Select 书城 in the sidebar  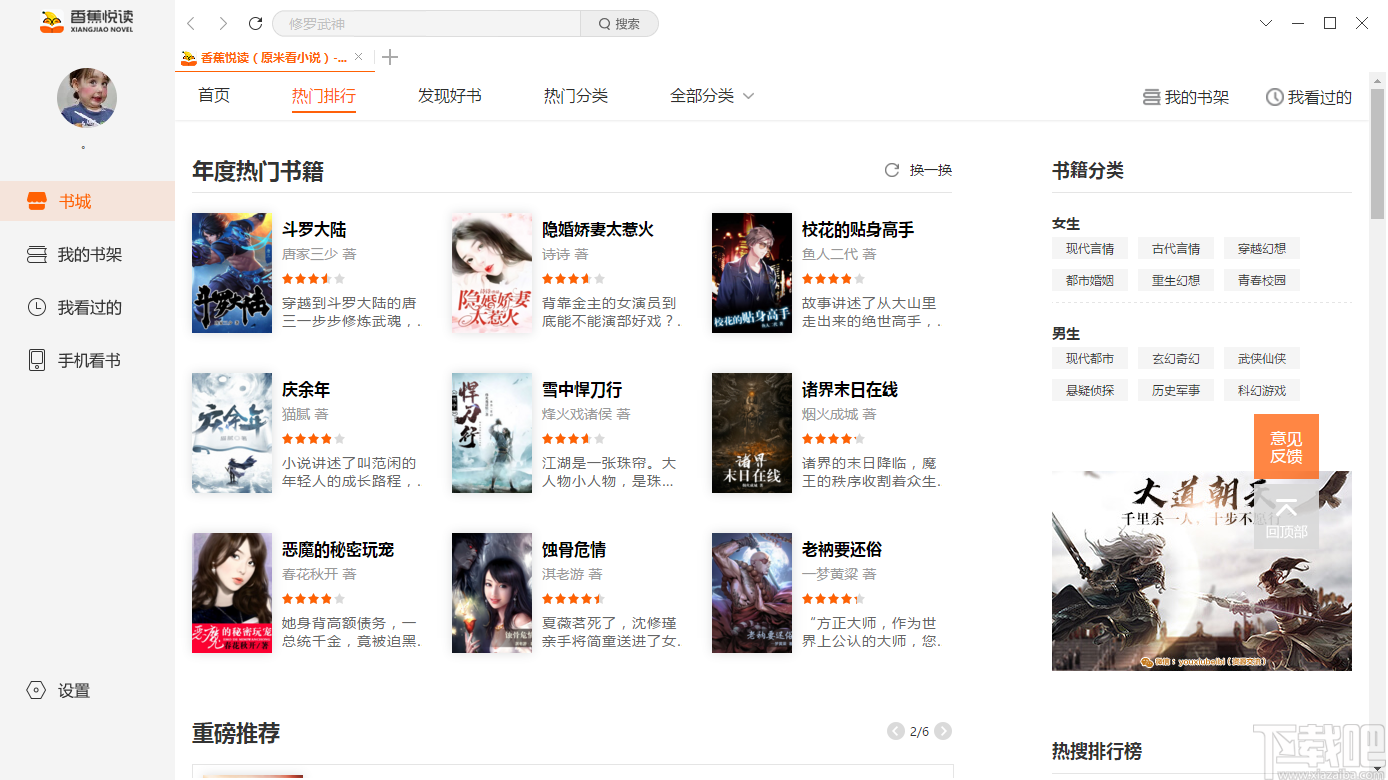coord(87,201)
